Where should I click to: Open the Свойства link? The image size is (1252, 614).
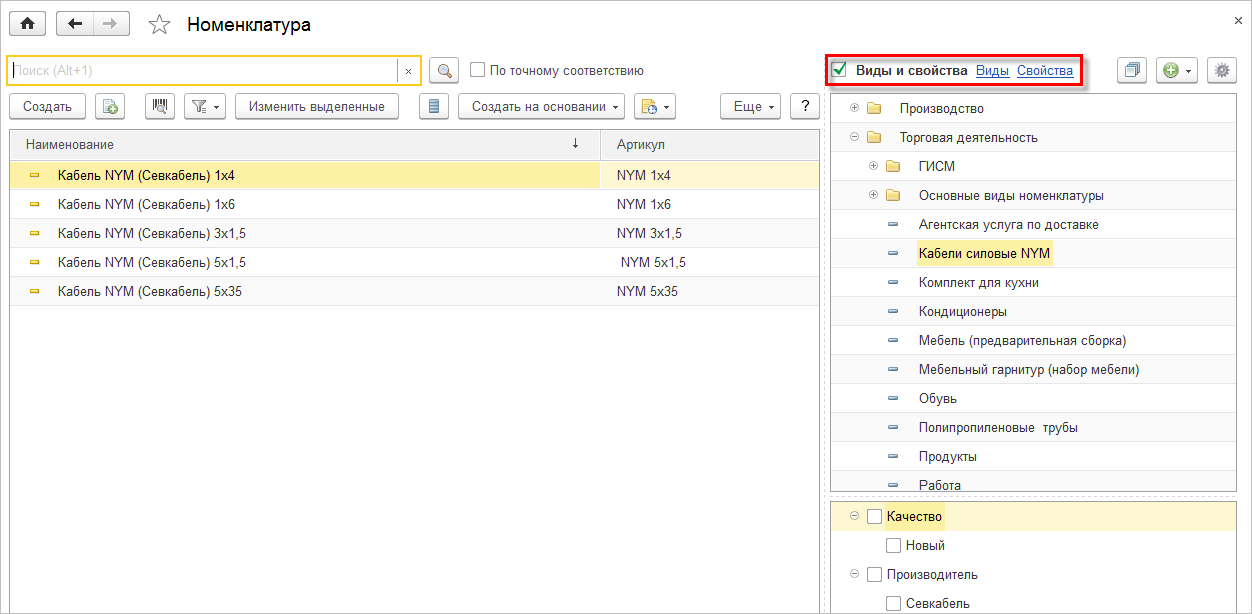(x=1044, y=71)
